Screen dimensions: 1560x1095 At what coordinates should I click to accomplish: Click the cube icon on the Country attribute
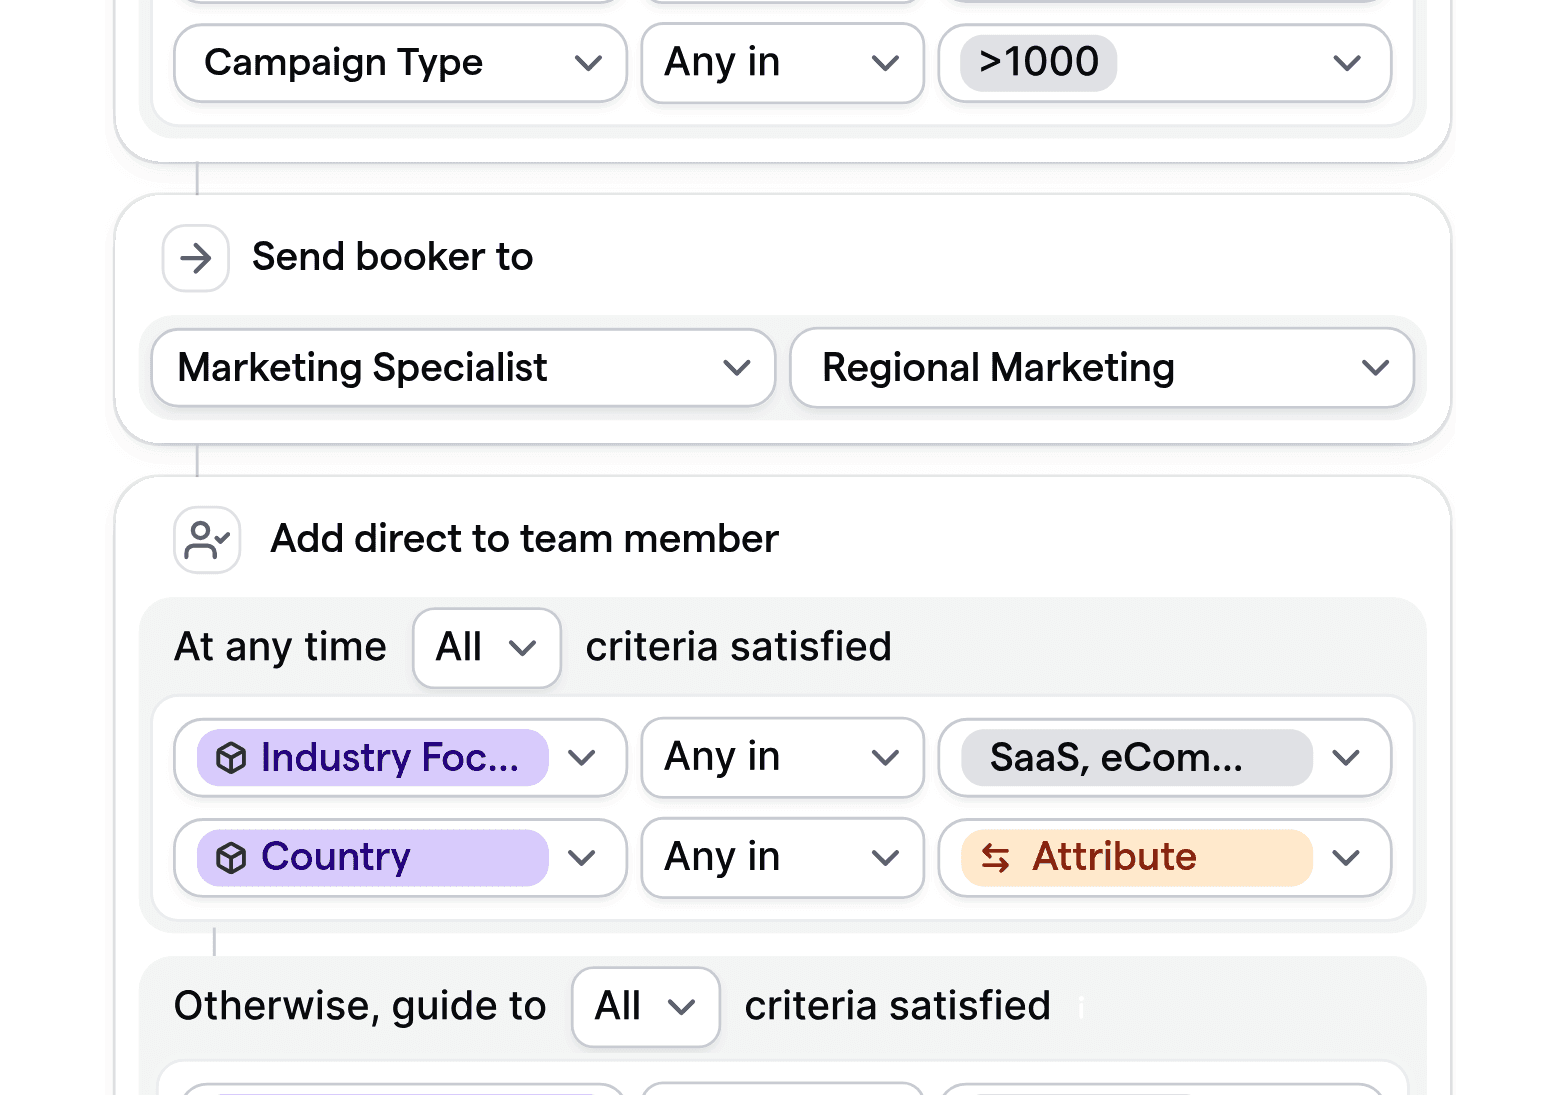point(231,857)
